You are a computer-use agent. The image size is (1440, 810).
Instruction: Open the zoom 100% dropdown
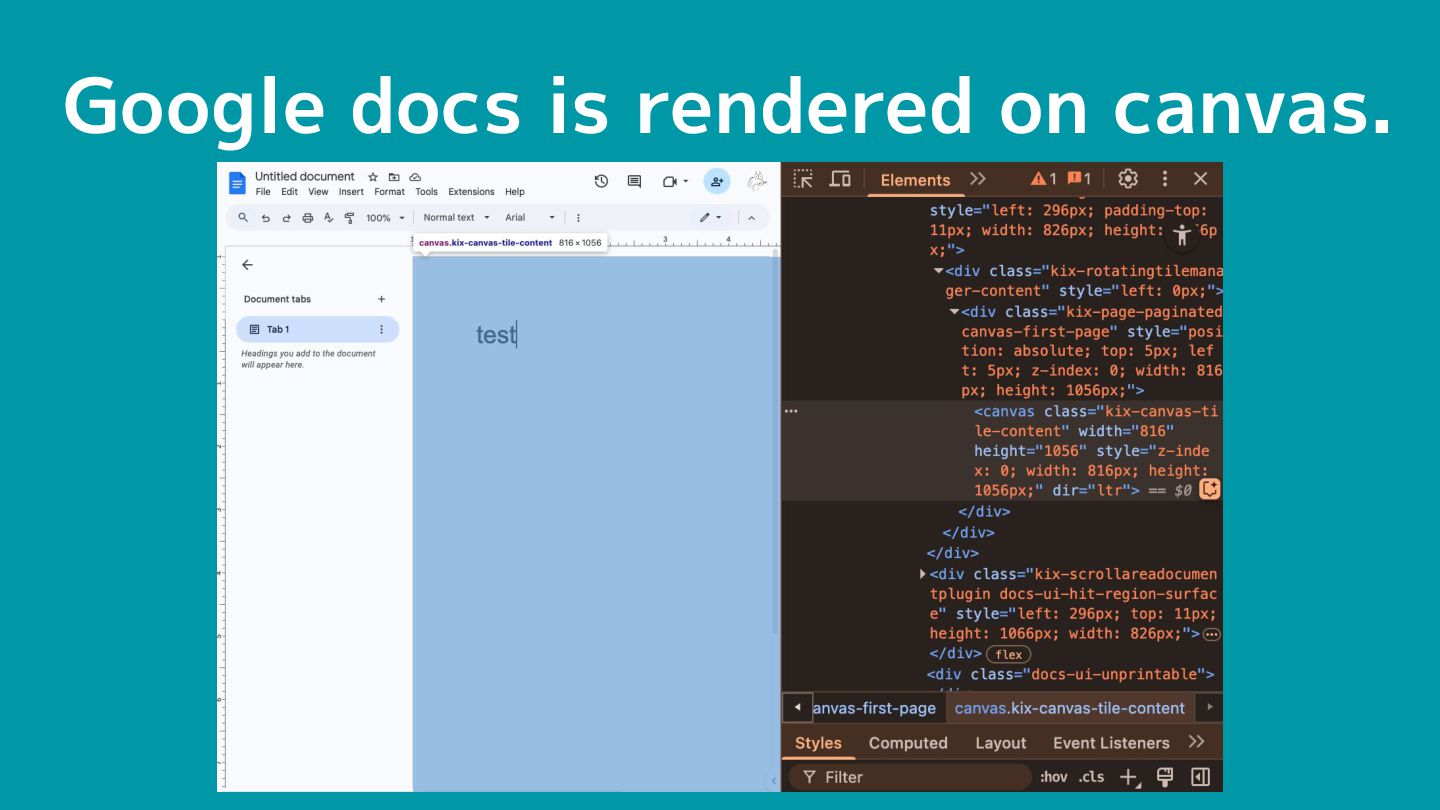tap(385, 217)
